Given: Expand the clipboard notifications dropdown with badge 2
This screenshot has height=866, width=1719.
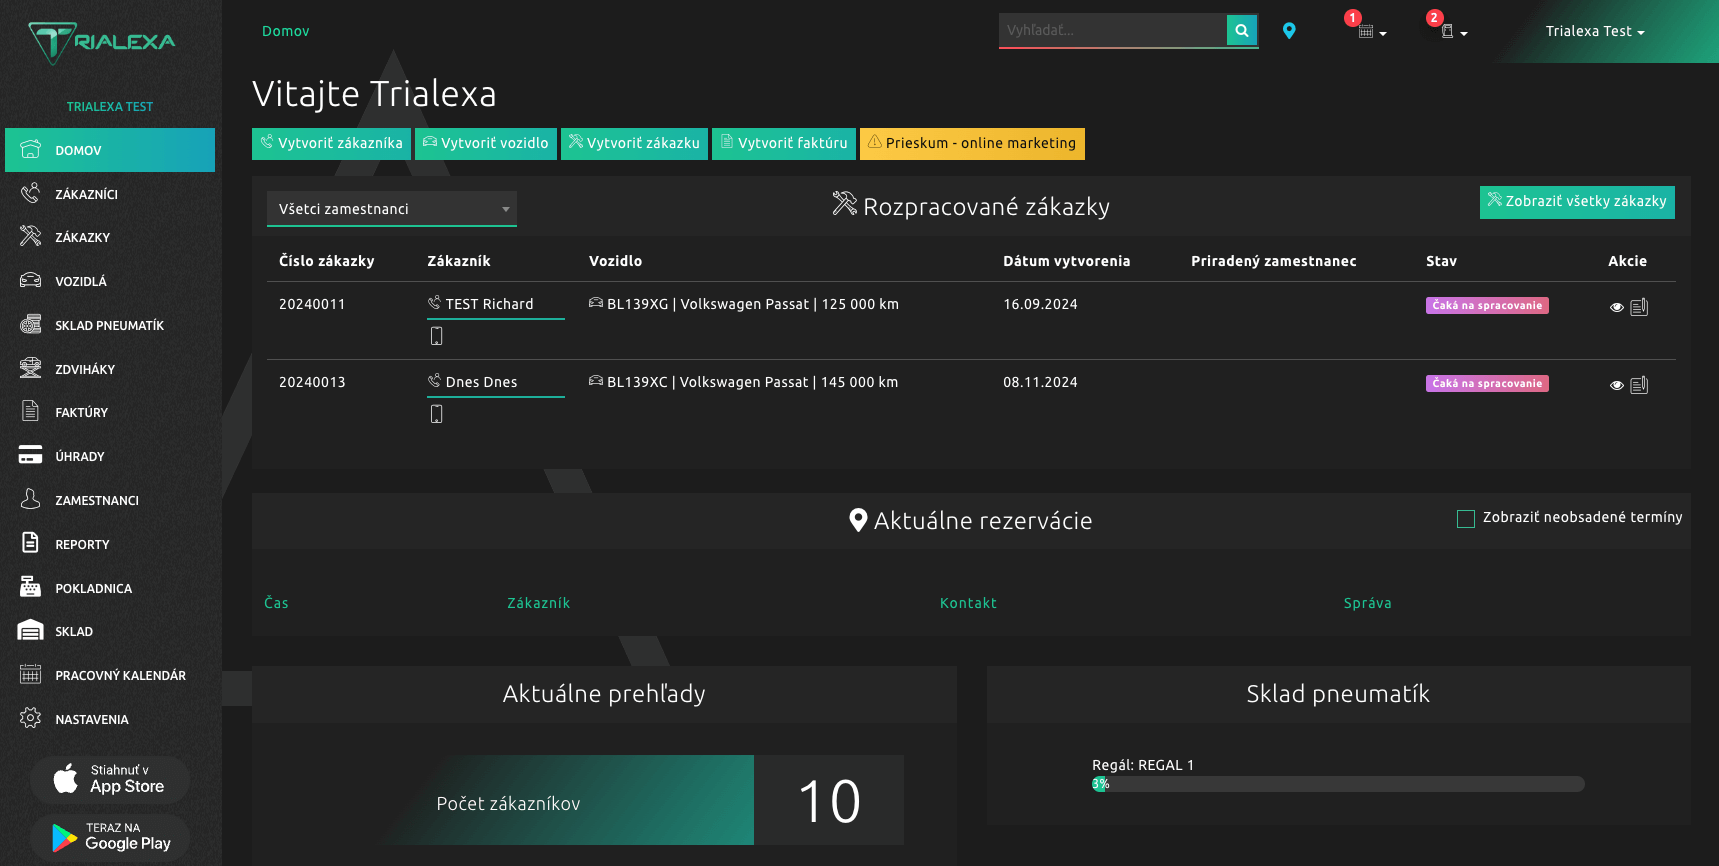Looking at the screenshot, I should coord(1451,32).
